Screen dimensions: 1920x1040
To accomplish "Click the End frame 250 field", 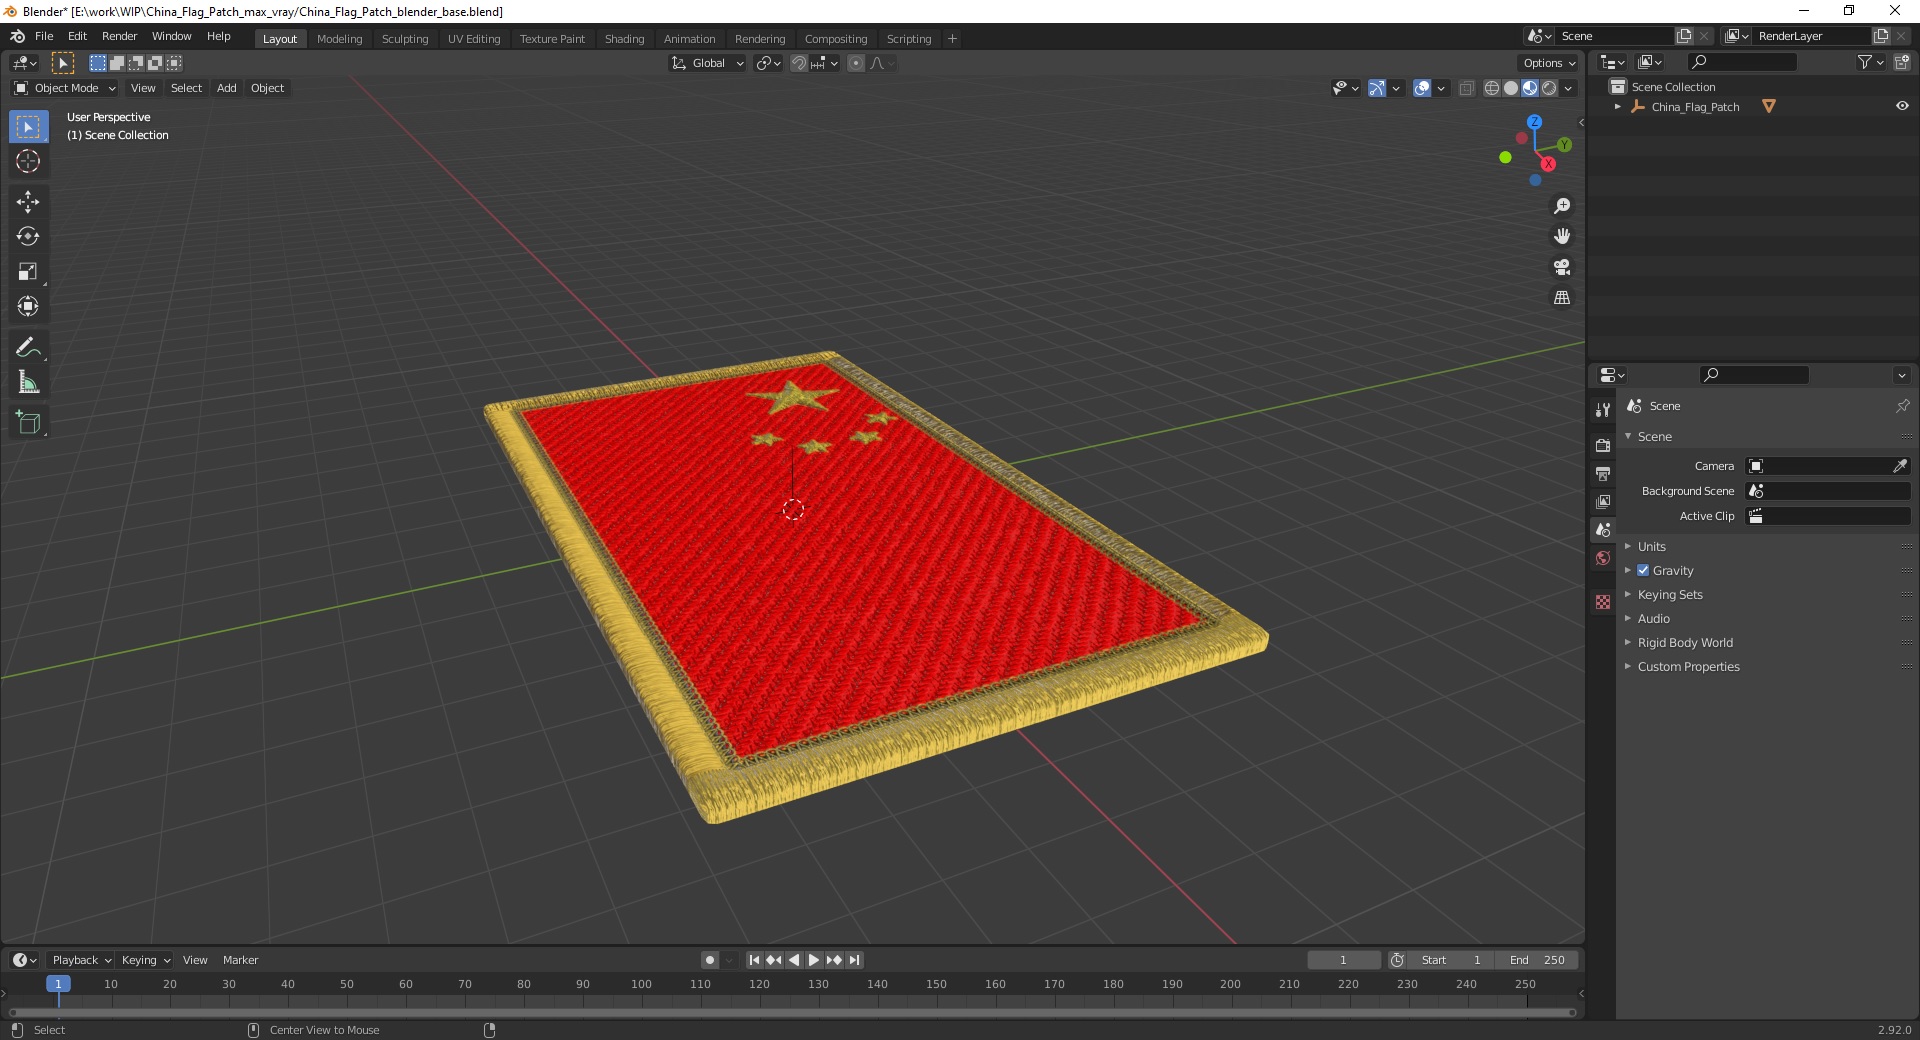I will point(1538,960).
